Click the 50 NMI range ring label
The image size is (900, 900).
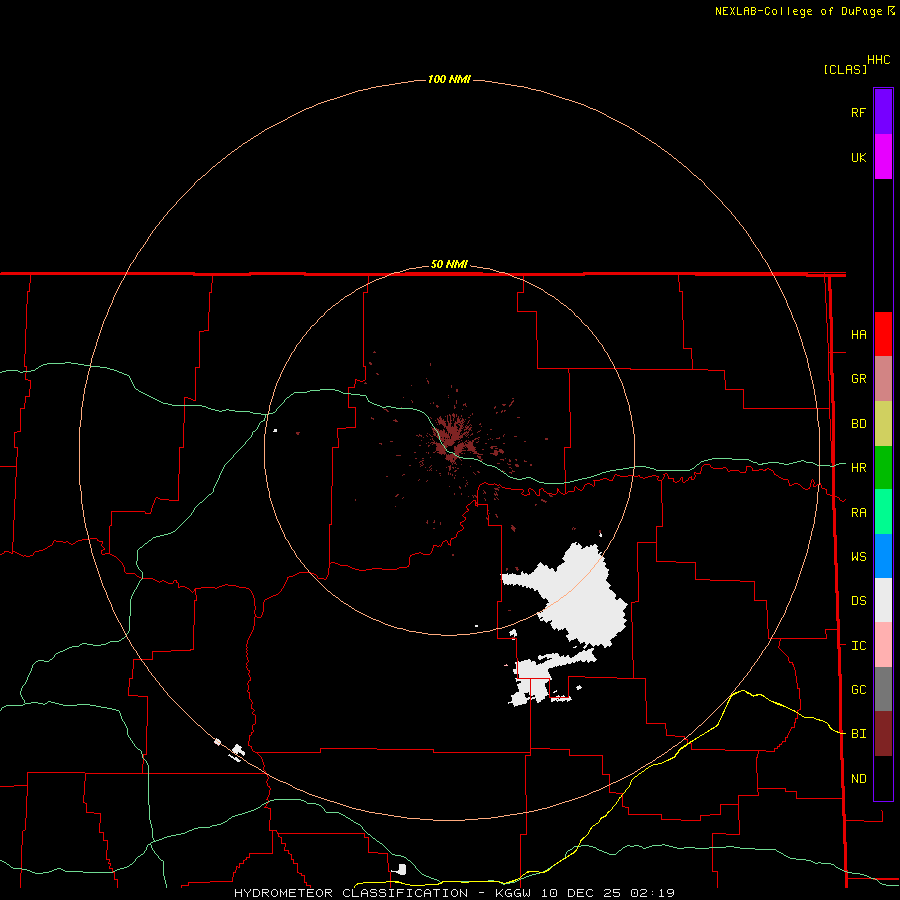tap(449, 264)
